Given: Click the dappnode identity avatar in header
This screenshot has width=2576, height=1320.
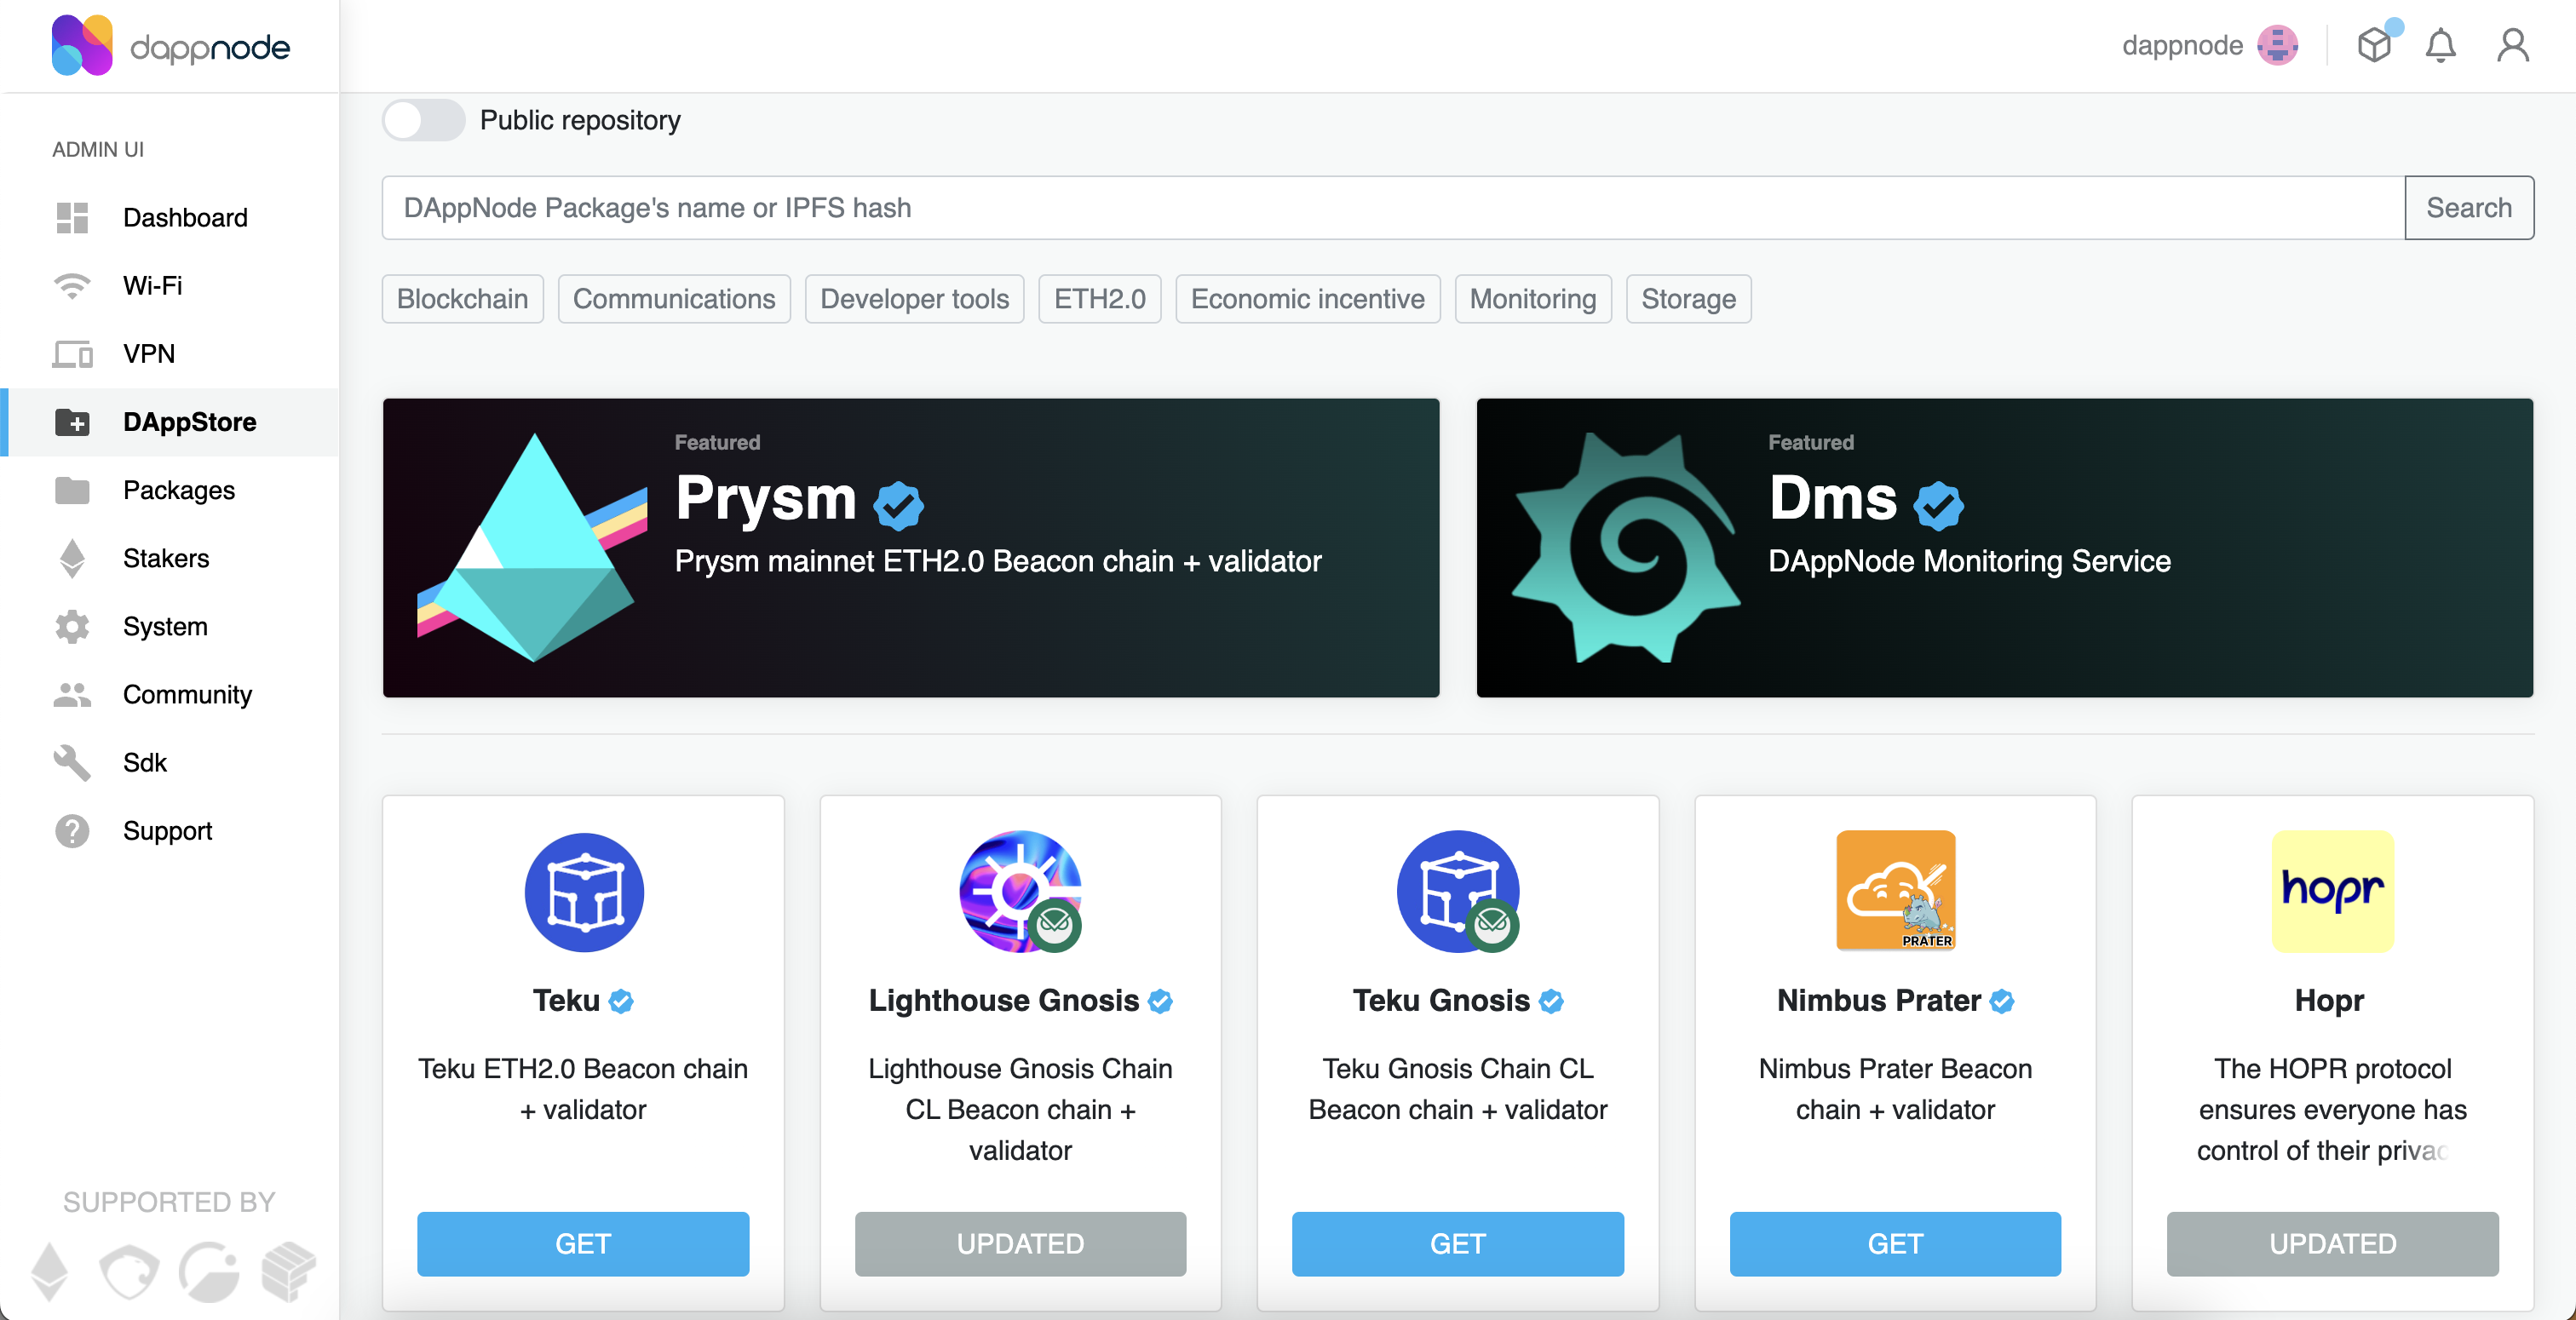Looking at the screenshot, I should click(2277, 46).
